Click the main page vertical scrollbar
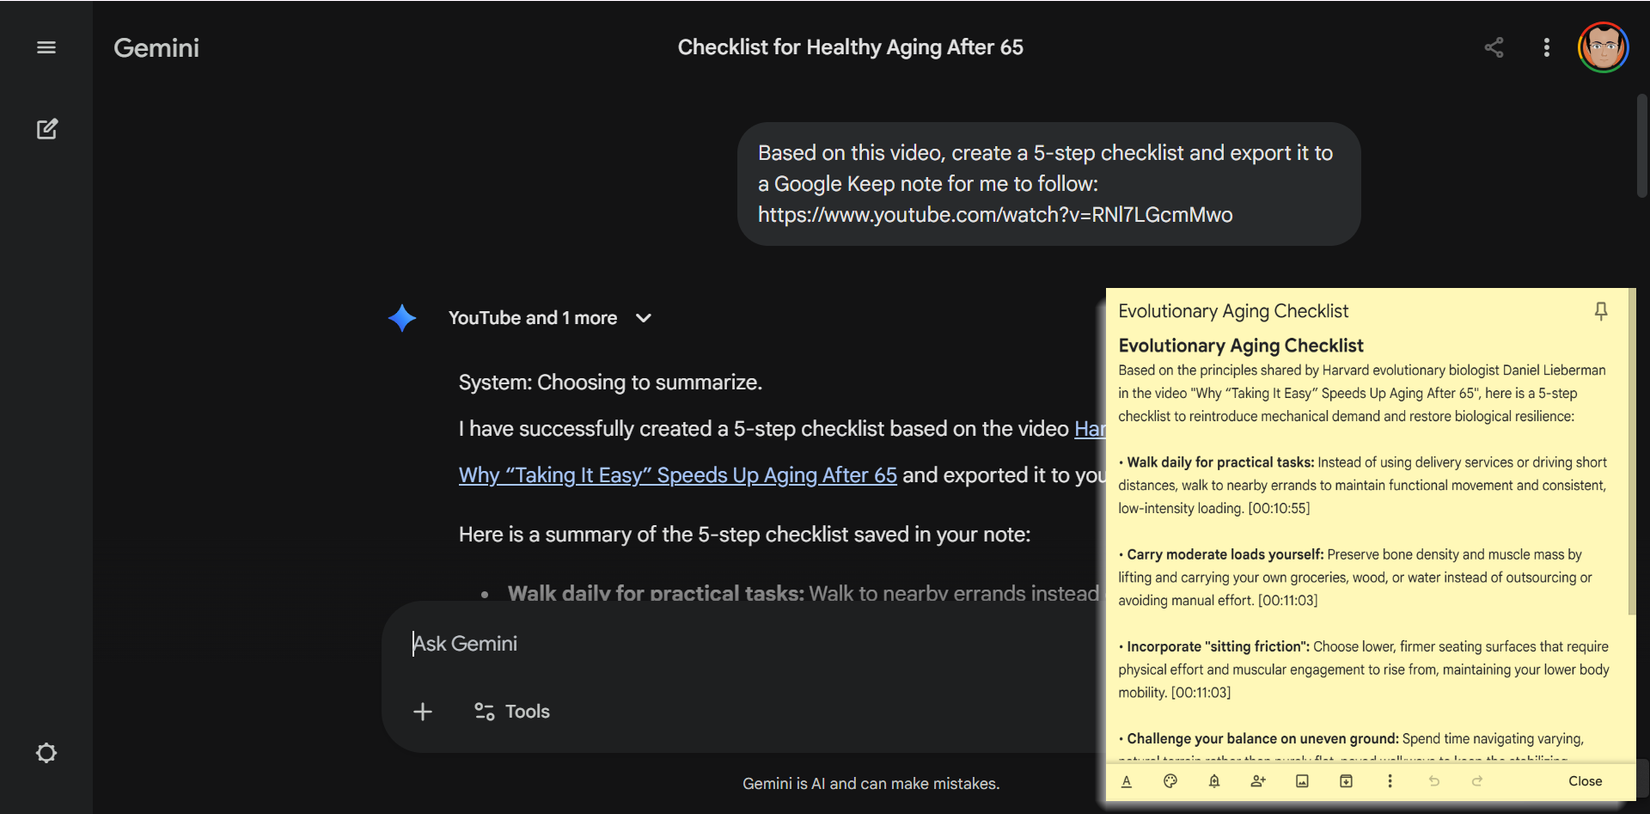Screen dimensions: 1650x814 coord(1641,145)
